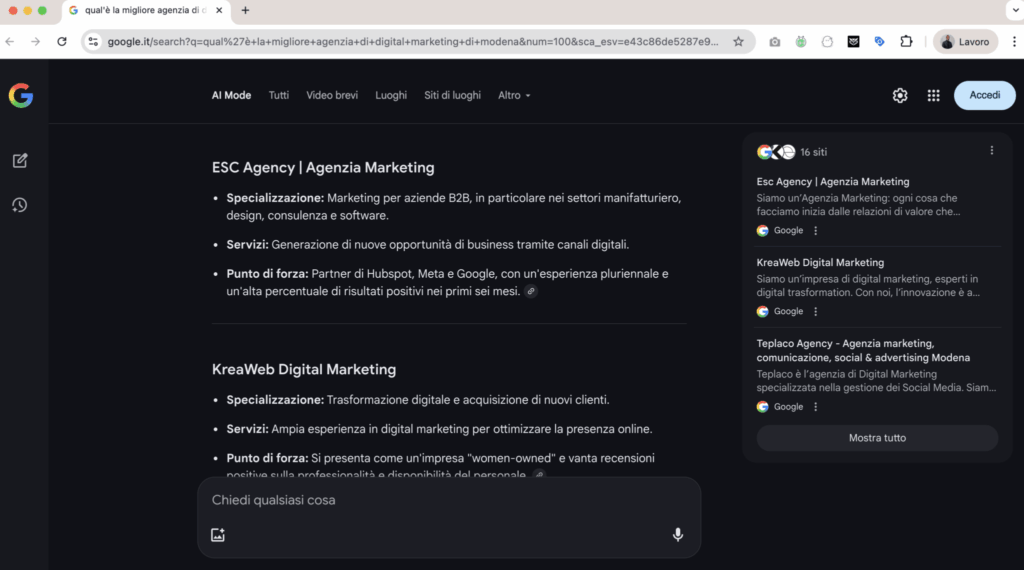Open Video brevi tab
Image resolution: width=1024 pixels, height=570 pixels.
pos(332,95)
